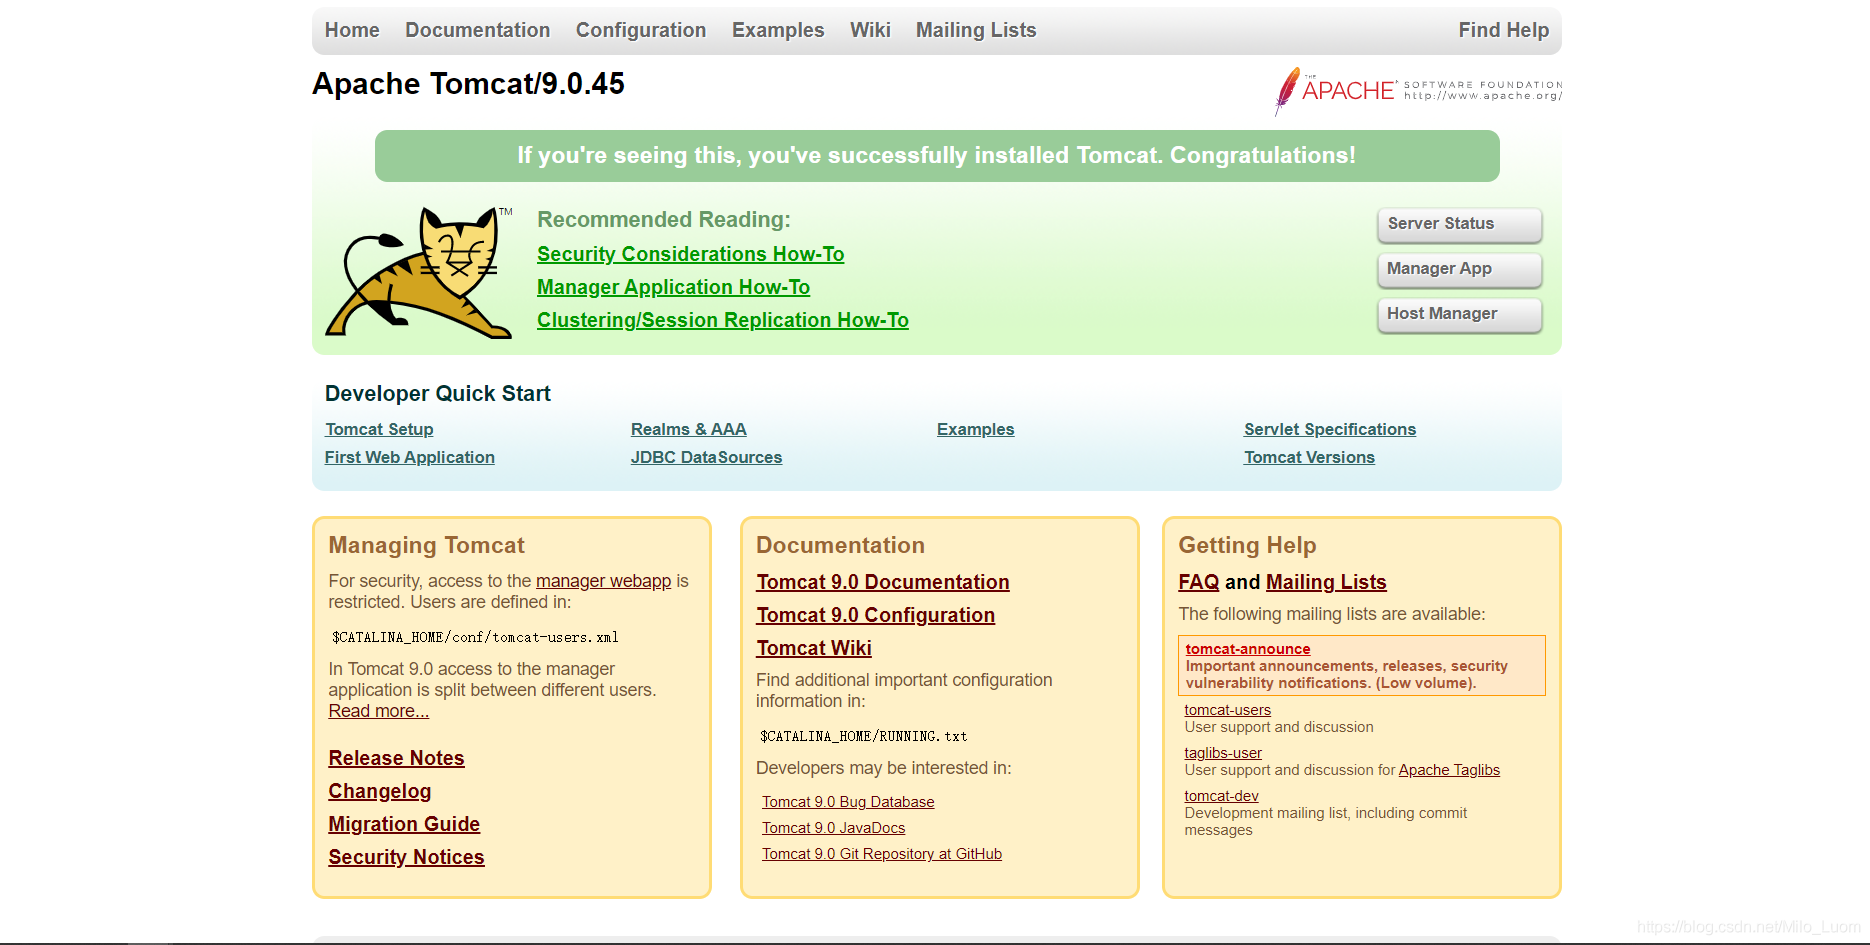Viewport: 1870px width, 945px height.
Task: Click the Developer Quick Start heading
Action: (438, 394)
